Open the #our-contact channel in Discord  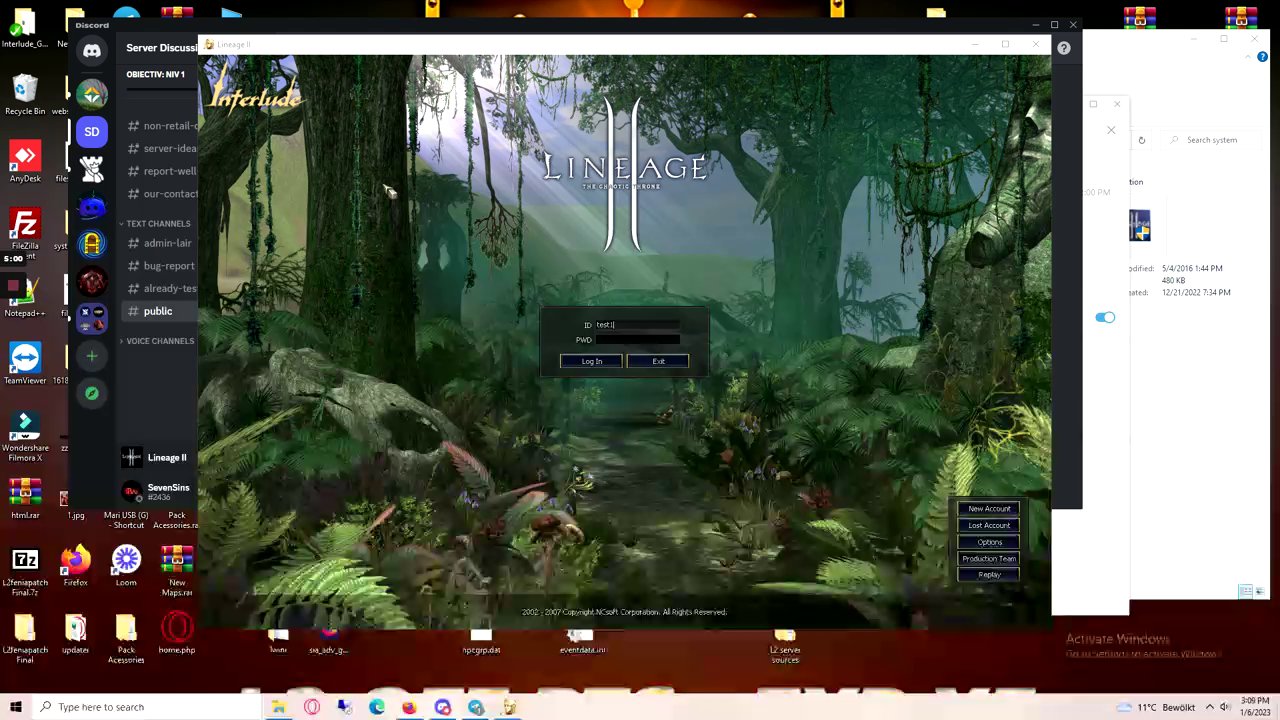pyautogui.click(x=162, y=193)
